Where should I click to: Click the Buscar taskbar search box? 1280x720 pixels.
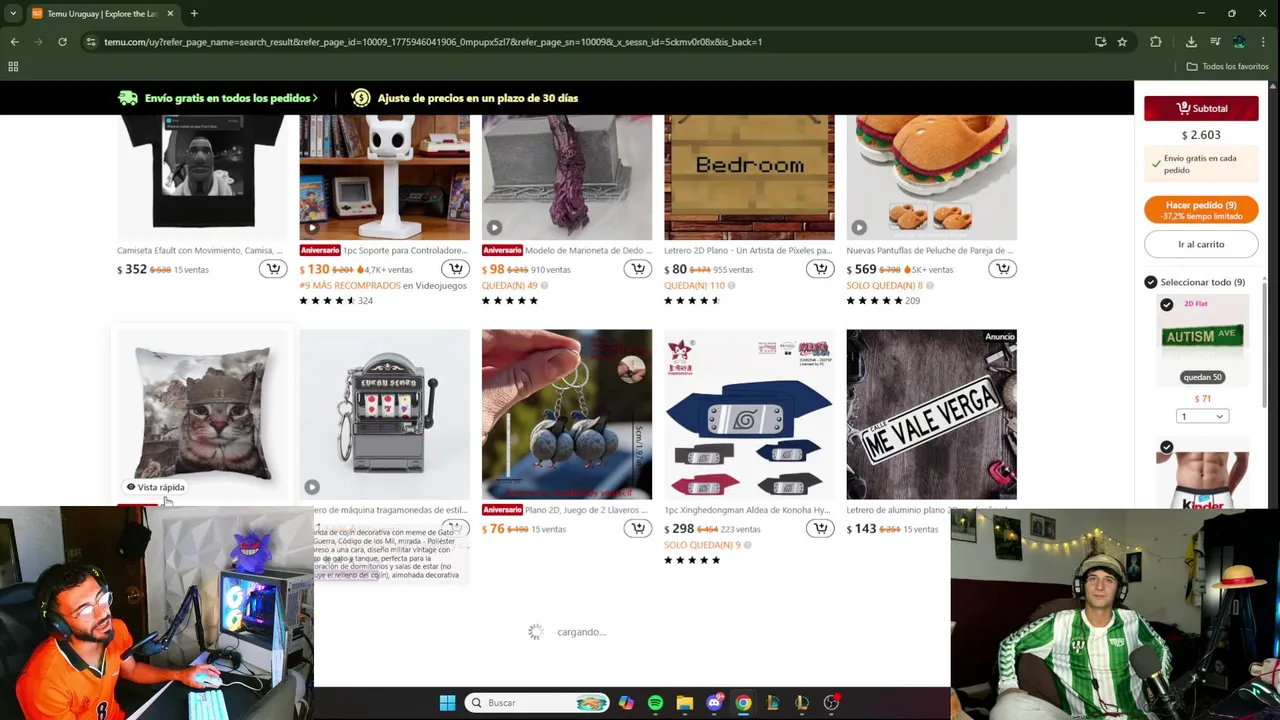(538, 703)
